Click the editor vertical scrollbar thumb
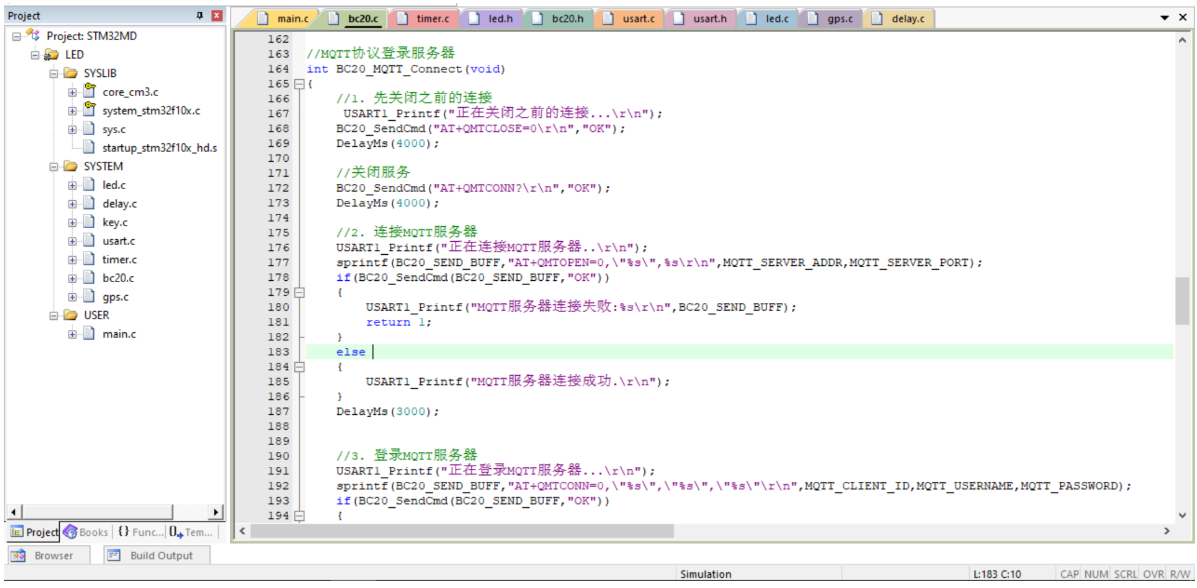 point(1182,301)
